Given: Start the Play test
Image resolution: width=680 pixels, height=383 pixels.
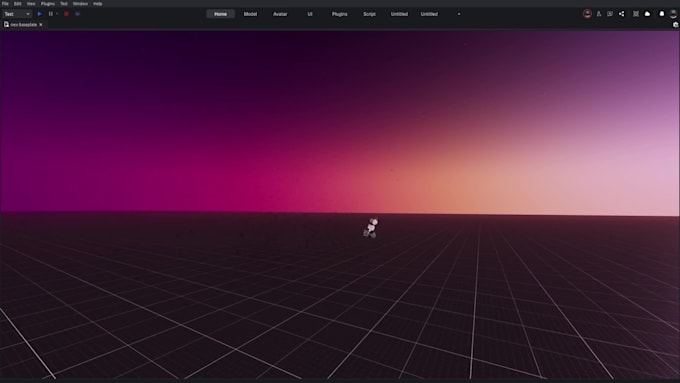Looking at the screenshot, I should click(x=39, y=14).
